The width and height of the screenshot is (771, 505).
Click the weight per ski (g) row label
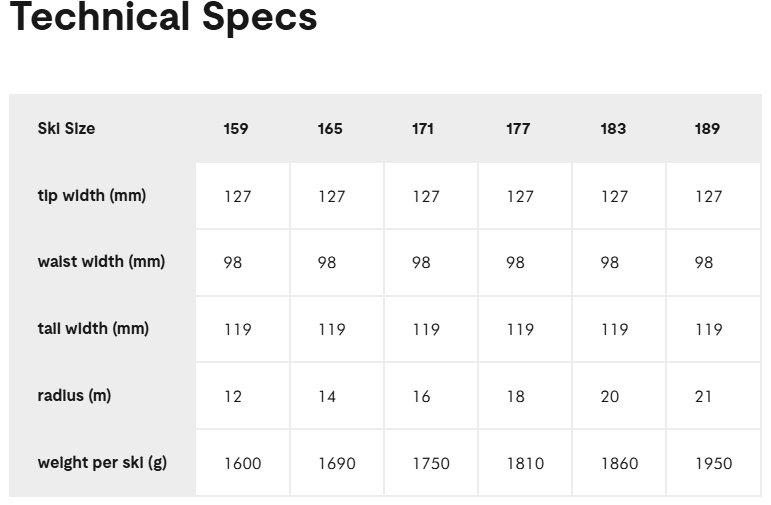click(102, 463)
